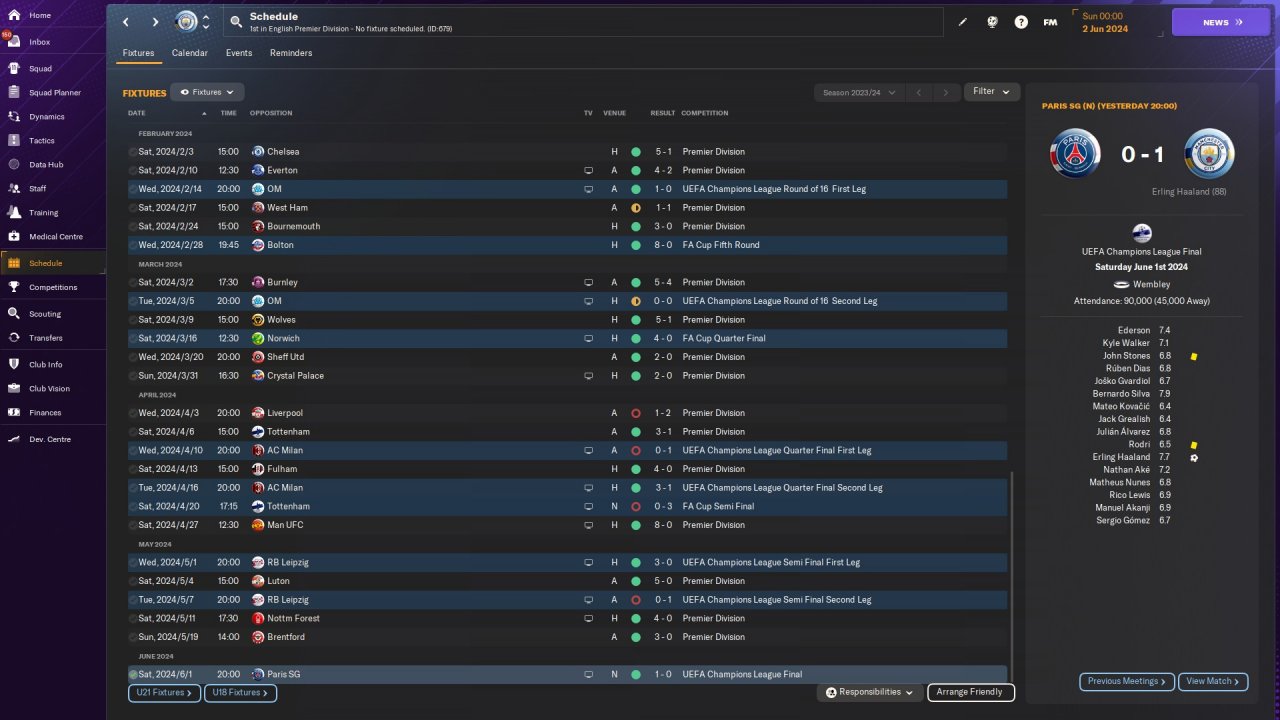The width and height of the screenshot is (1280, 720).
Task: Open the world globe icon in the top bar
Action: pyautogui.click(x=992, y=22)
